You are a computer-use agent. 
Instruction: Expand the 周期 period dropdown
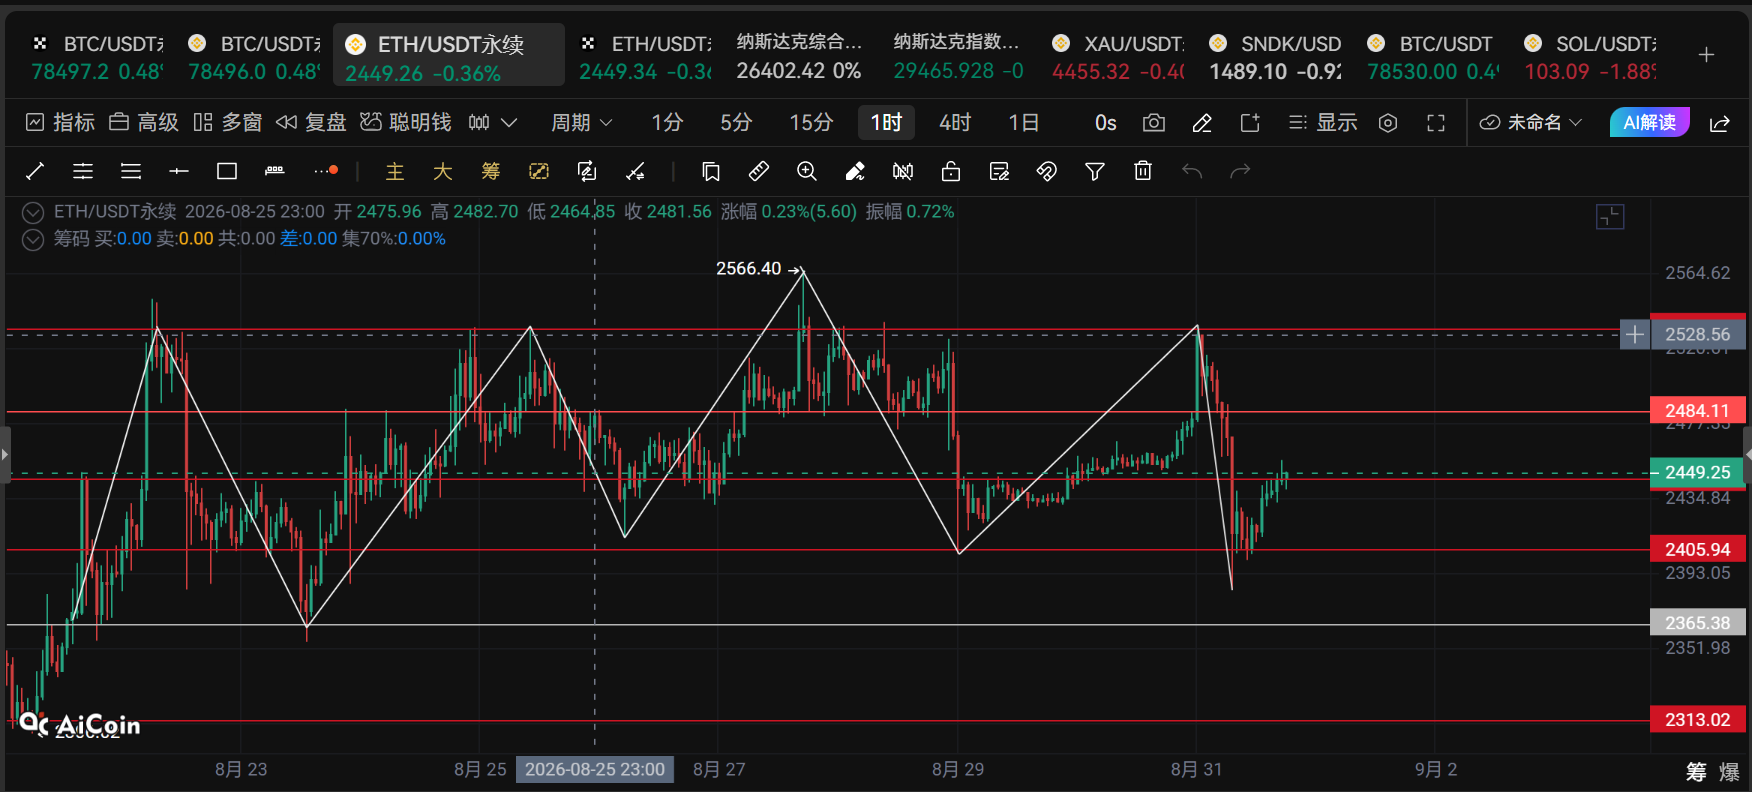(581, 123)
